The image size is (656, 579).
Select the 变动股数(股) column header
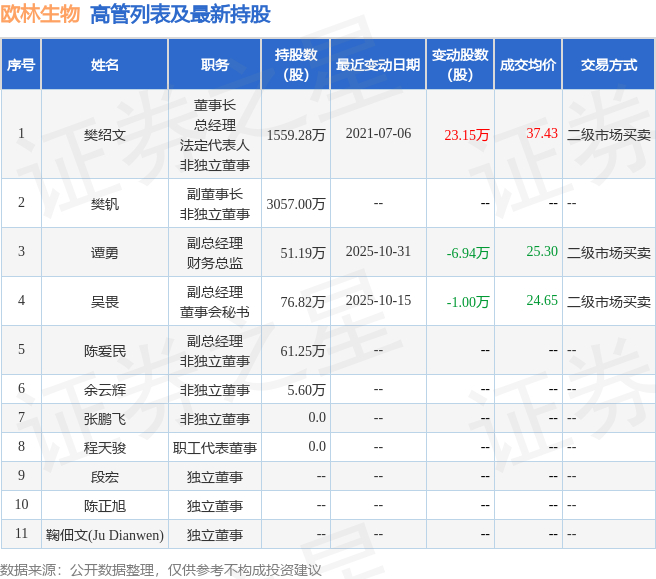(460, 64)
